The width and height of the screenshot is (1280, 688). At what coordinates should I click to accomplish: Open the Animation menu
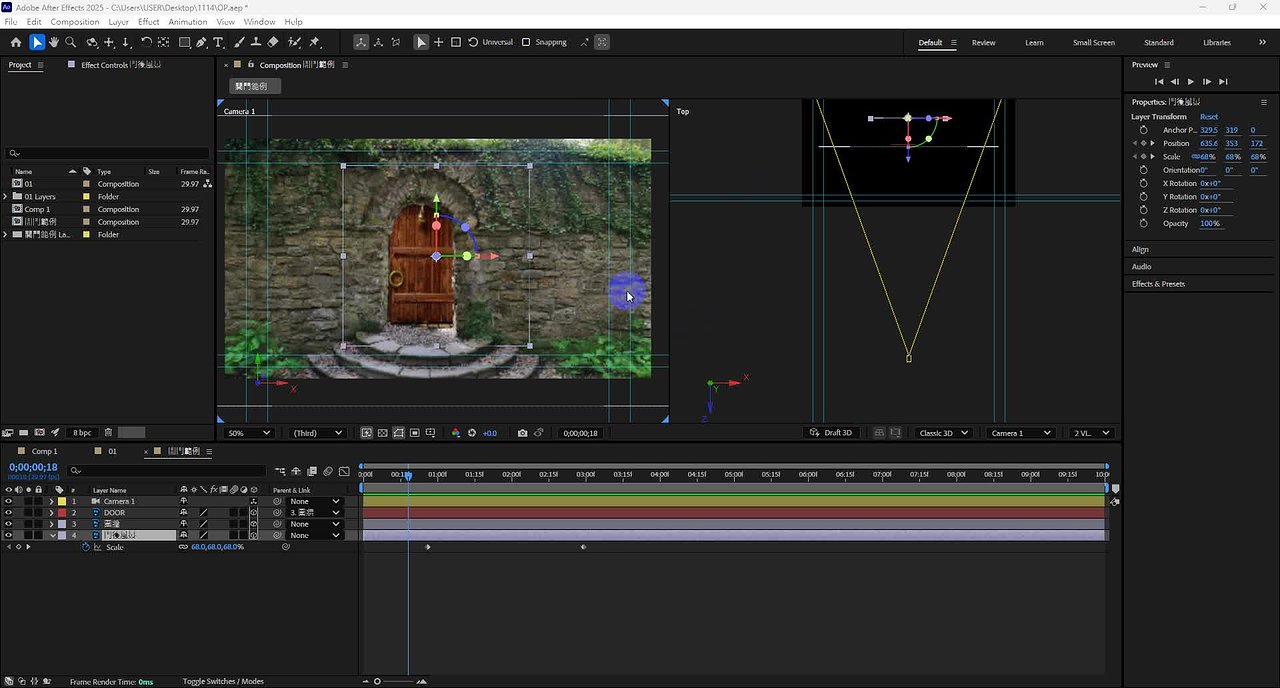188,21
